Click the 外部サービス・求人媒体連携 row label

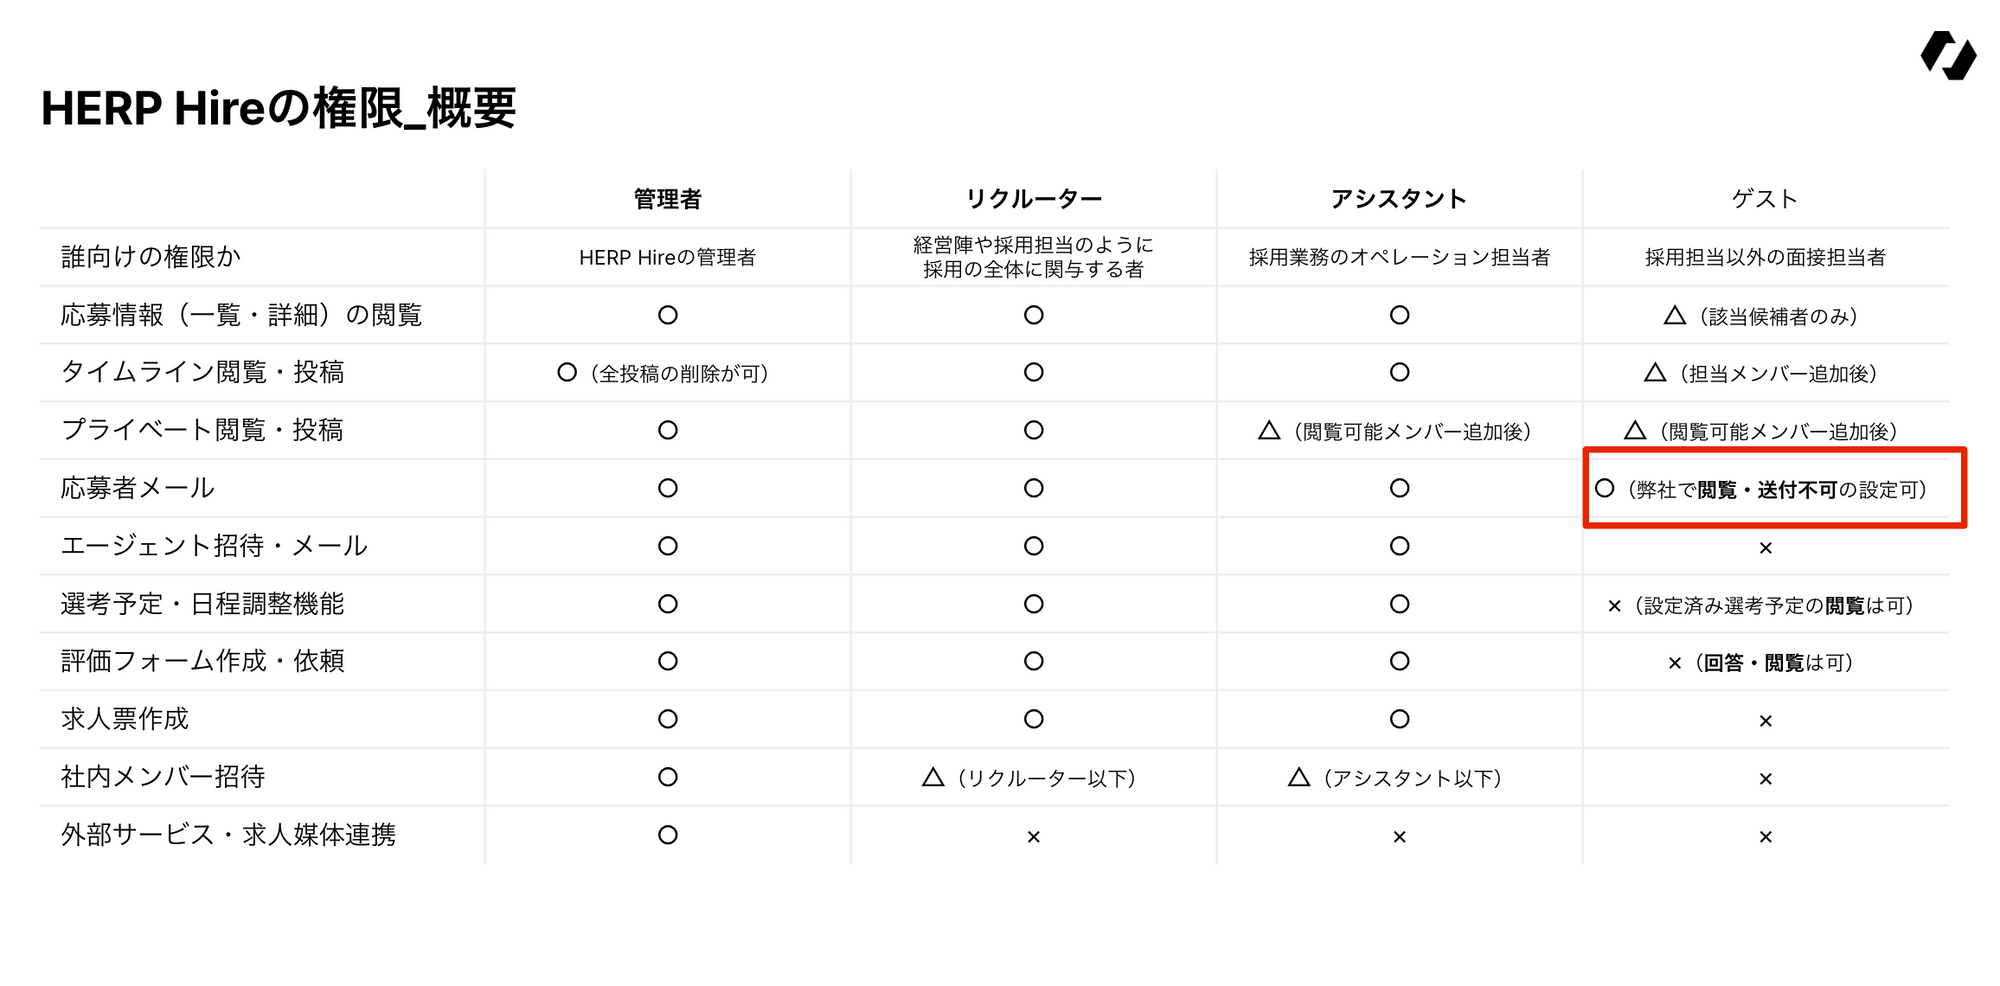point(228,835)
